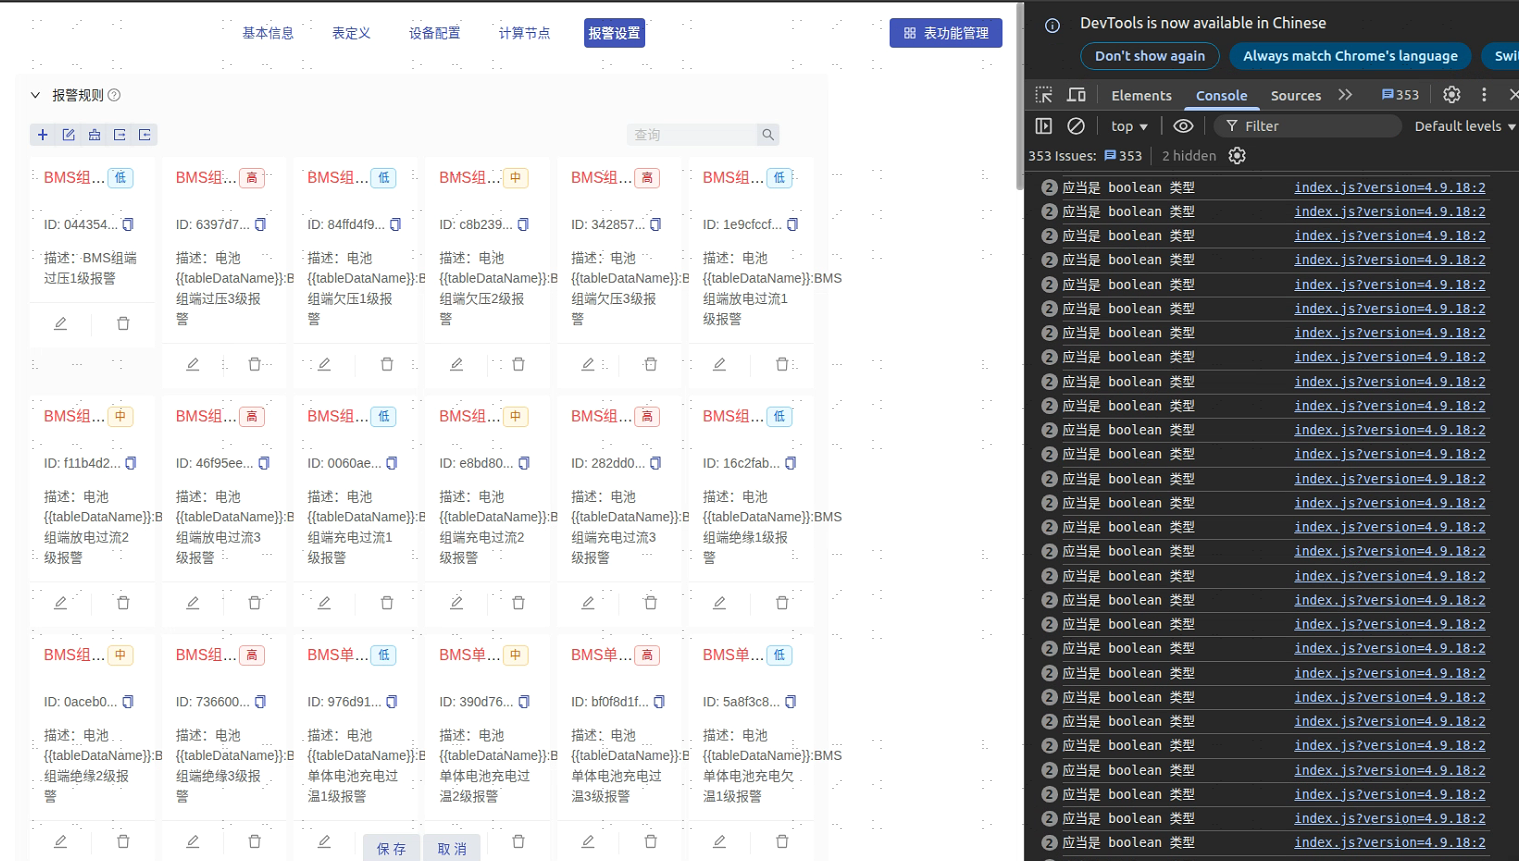Viewport: 1519px width, 861px height.
Task: Open the Default levels dropdown
Action: pyautogui.click(x=1464, y=126)
